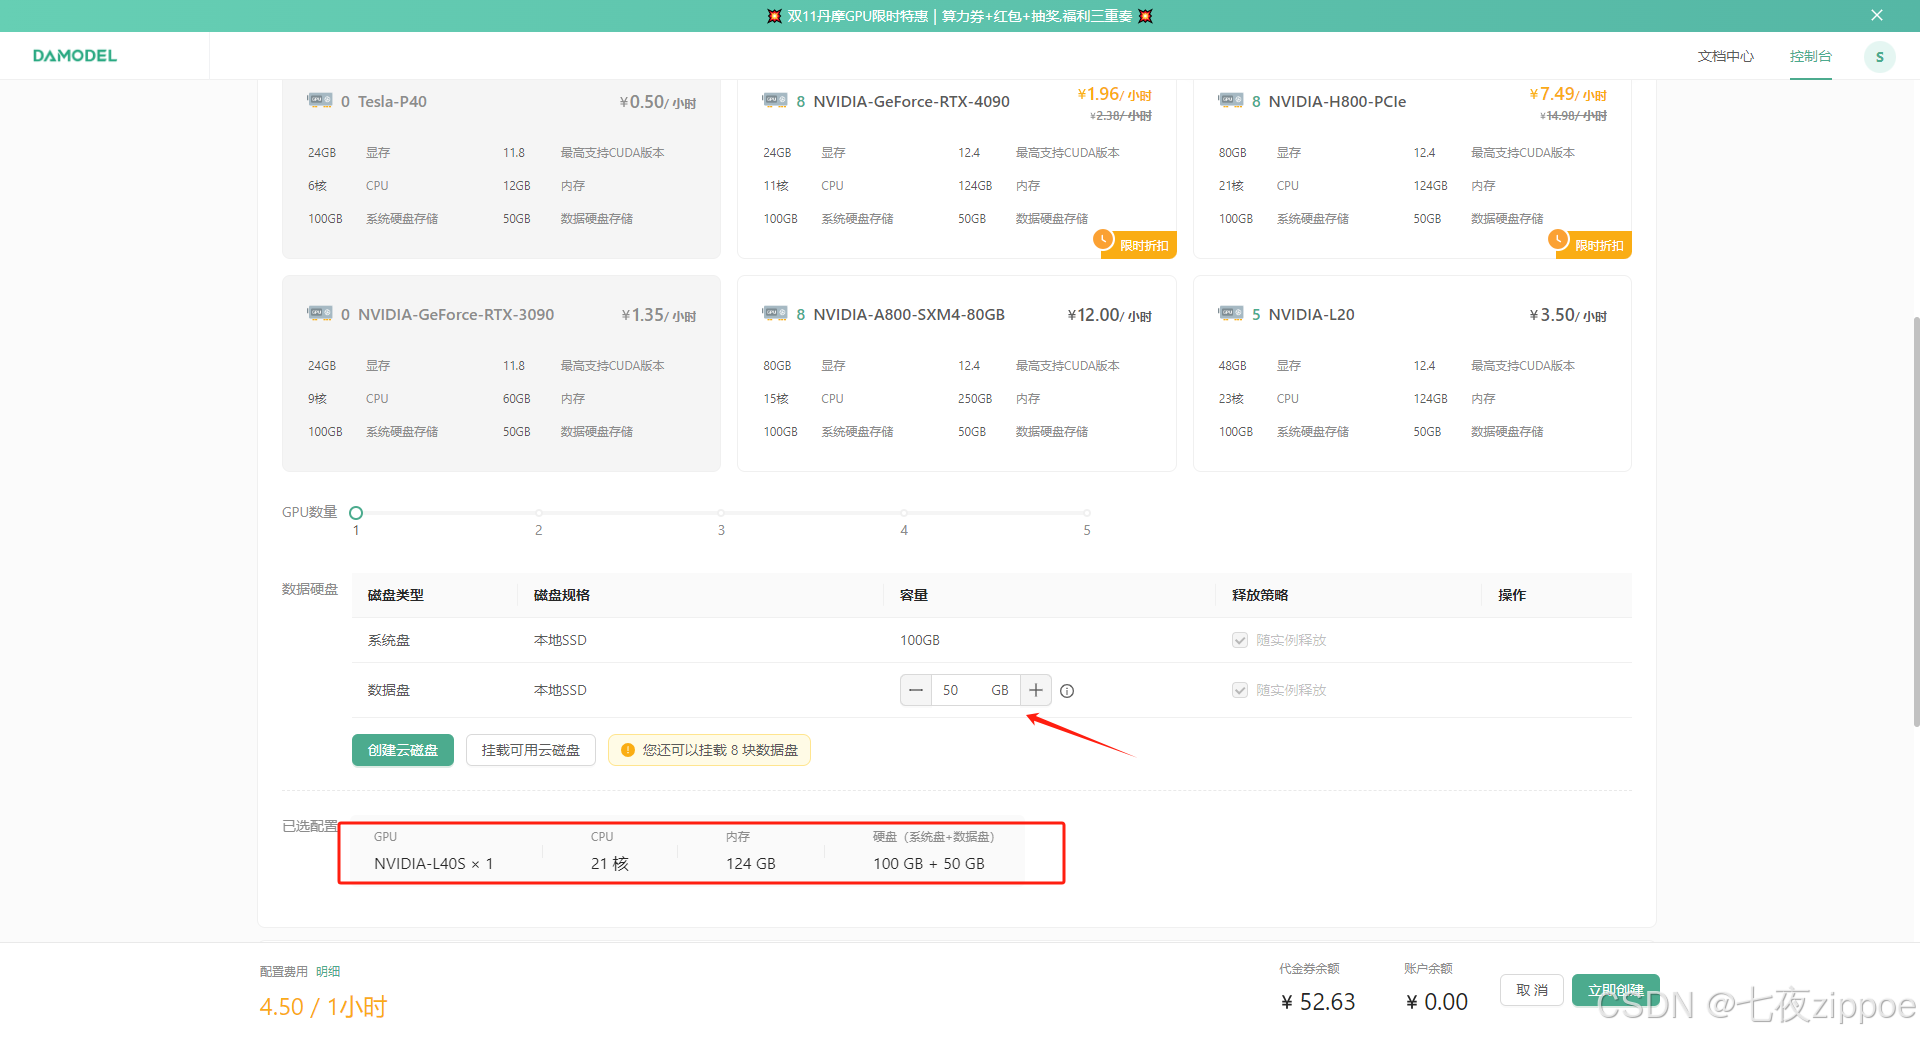Open the Double 11 GPU promotion banner
Screen dimensions: 1920x1037
point(960,16)
